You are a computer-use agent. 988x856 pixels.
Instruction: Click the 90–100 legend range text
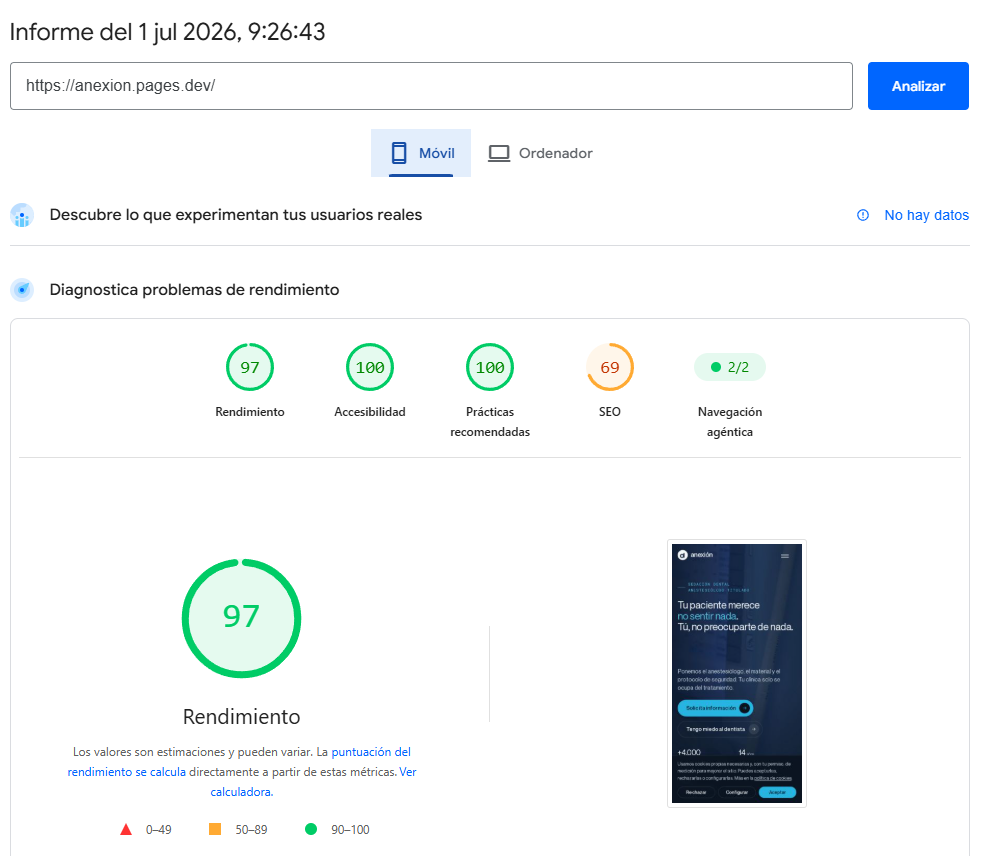[350, 830]
